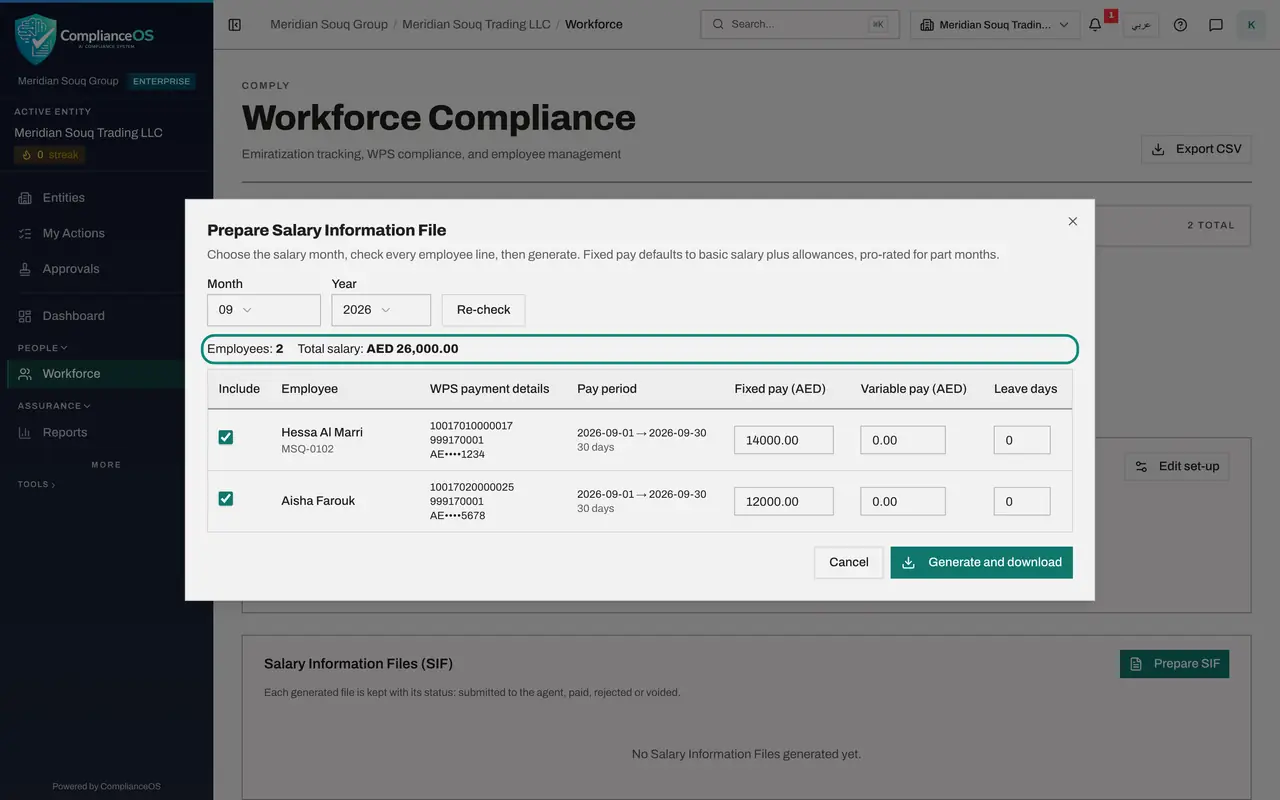Open the Year 2026 dropdown
Viewport: 1280px width, 800px height.
coord(381,310)
